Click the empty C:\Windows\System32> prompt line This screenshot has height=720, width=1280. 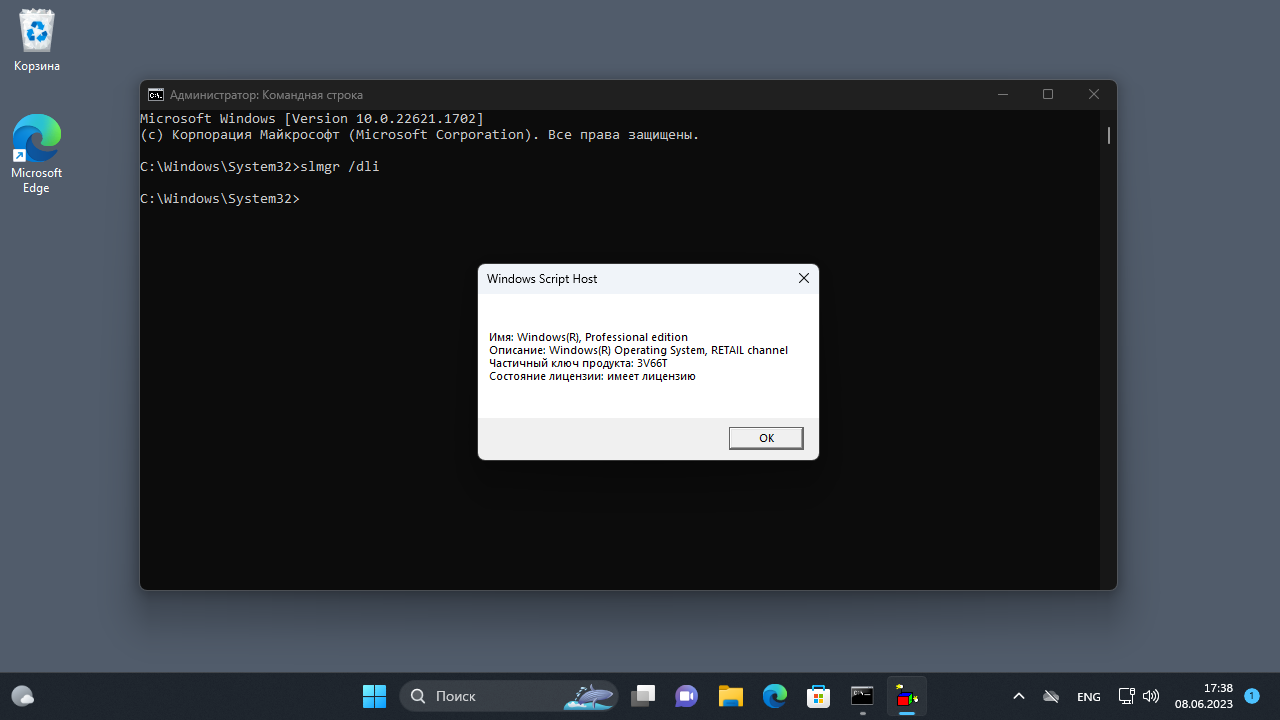point(220,199)
